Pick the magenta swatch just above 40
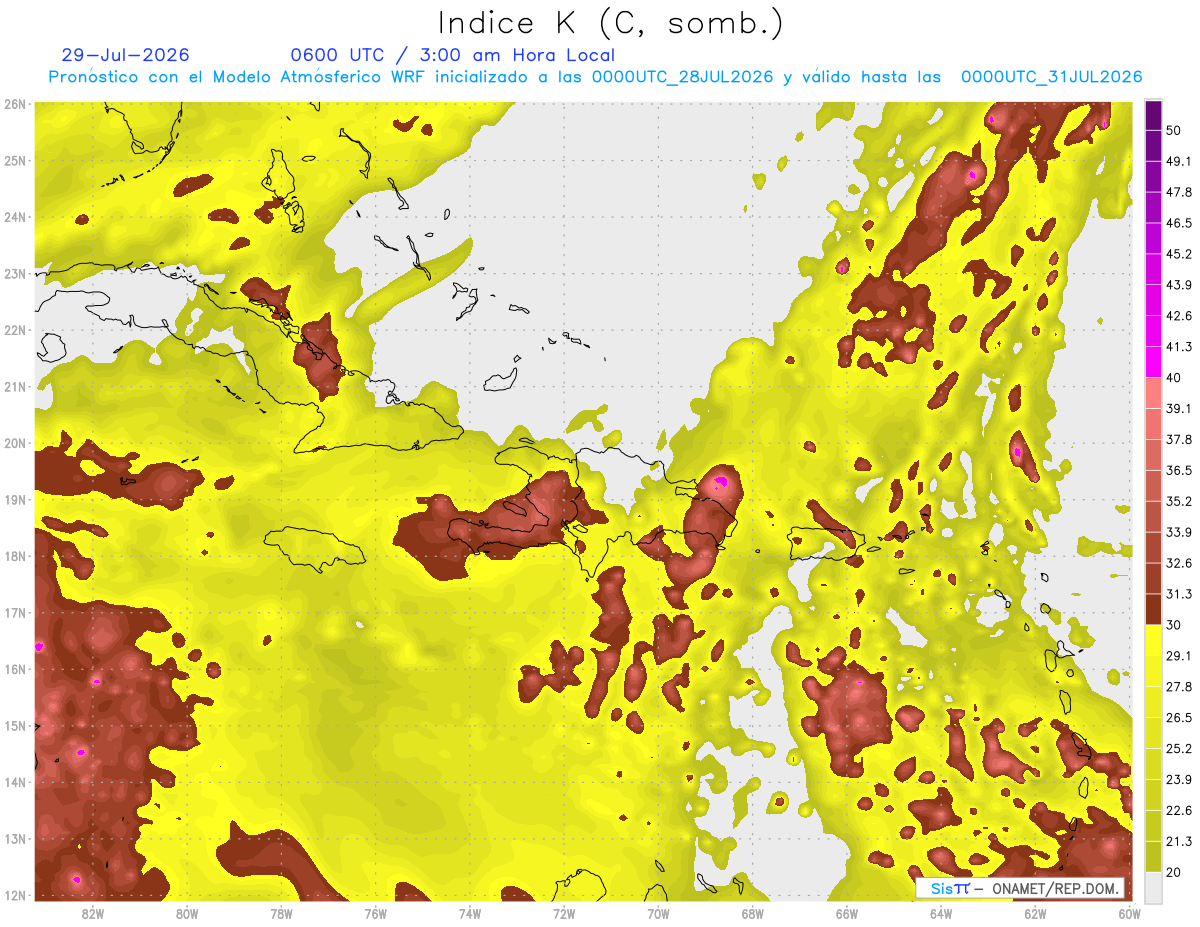 point(1153,362)
